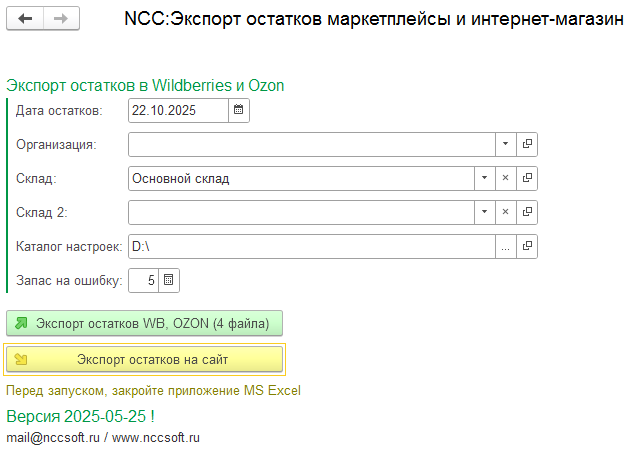
Task: Expand the Склад dropdown list
Action: coord(484,178)
